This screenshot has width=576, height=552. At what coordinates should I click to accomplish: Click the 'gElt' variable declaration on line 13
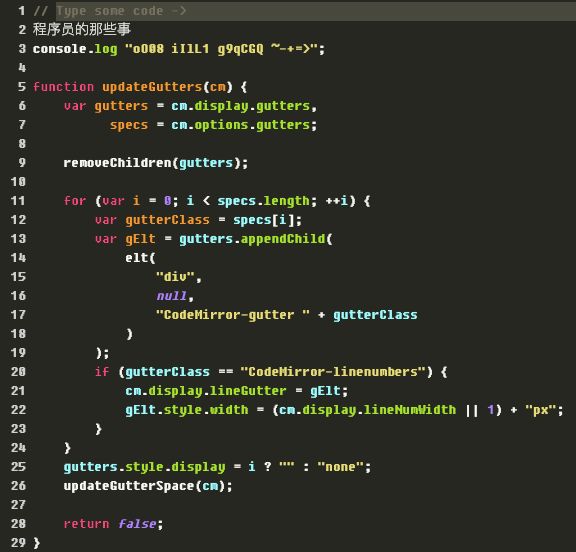140,239
